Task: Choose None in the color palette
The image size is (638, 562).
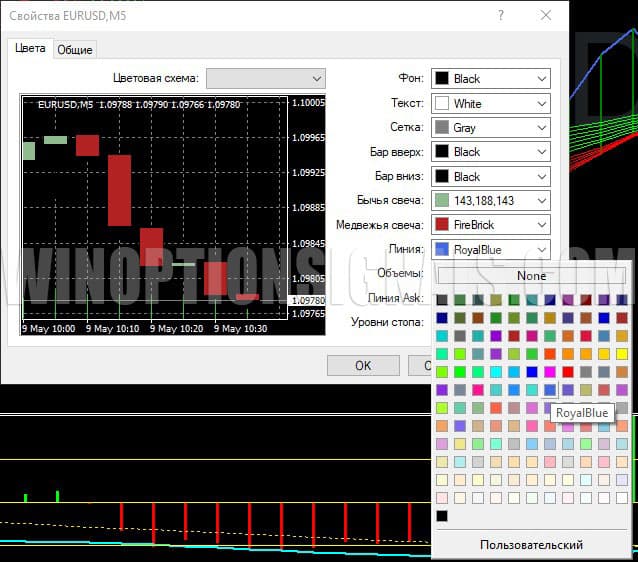Action: coord(531,276)
